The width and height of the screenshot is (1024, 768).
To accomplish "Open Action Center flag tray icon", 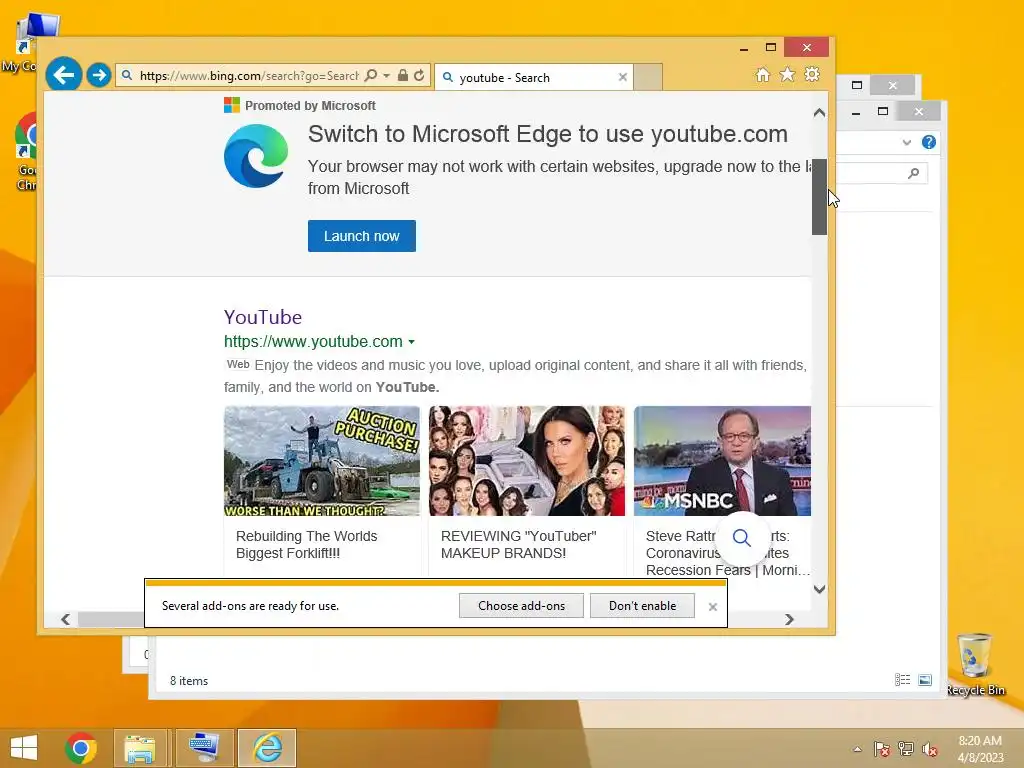I will pyautogui.click(x=882, y=749).
